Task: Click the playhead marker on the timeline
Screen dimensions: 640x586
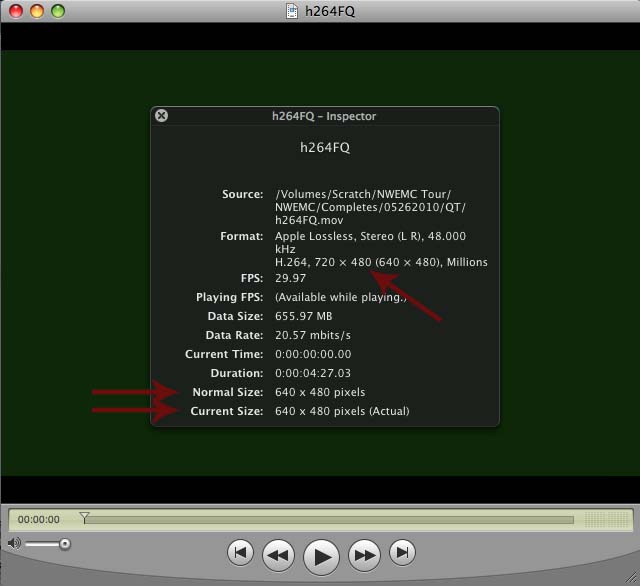Action: 84,517
